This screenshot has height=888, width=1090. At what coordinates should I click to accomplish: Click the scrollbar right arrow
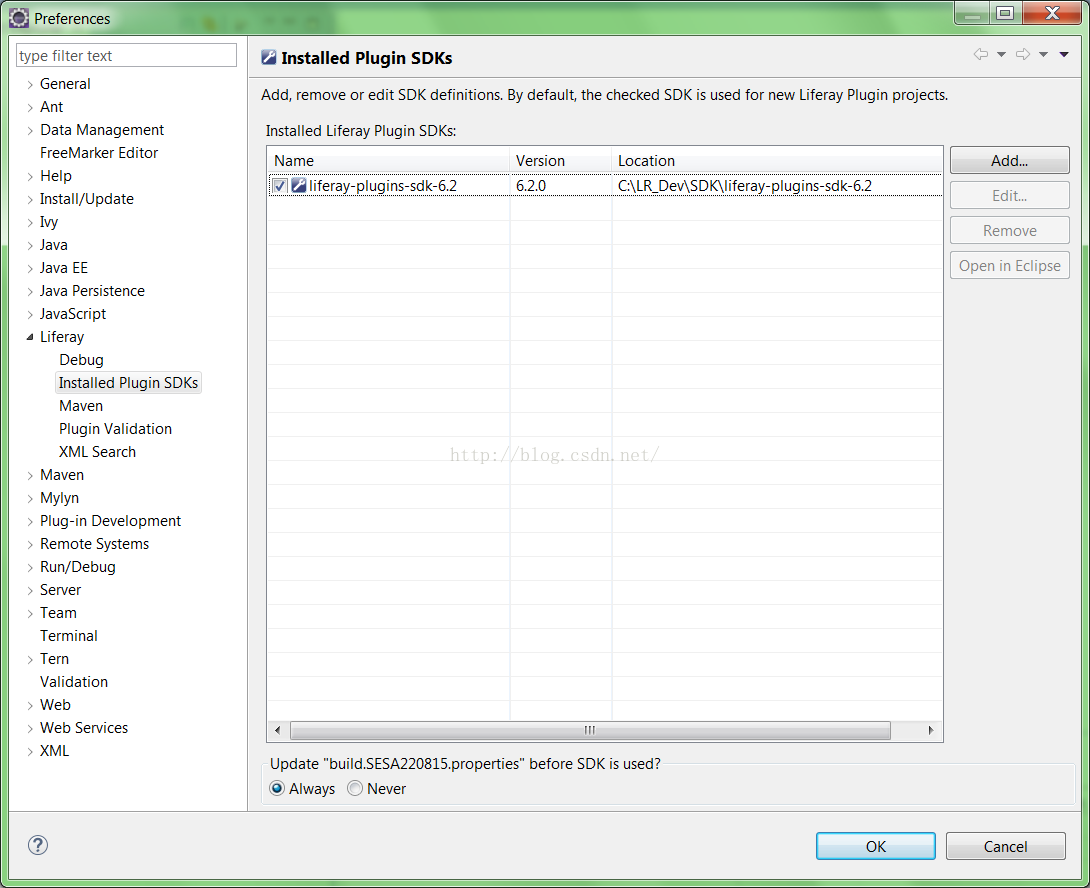pos(931,730)
